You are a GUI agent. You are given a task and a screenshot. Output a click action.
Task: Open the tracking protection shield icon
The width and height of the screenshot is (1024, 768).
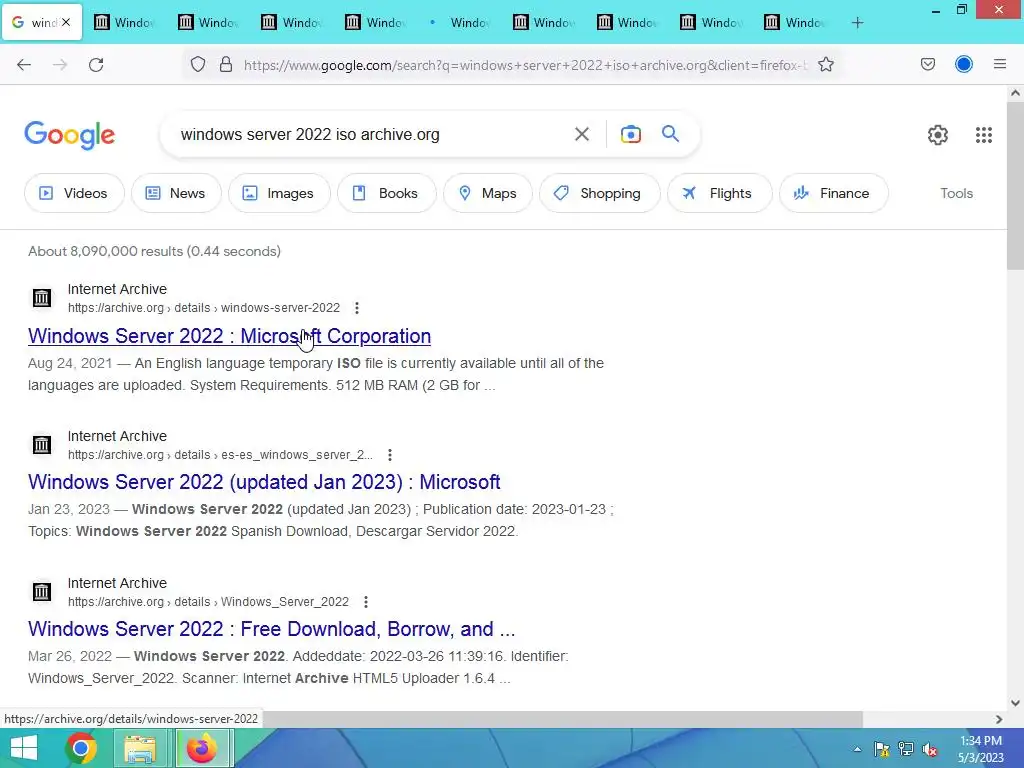[x=198, y=65]
